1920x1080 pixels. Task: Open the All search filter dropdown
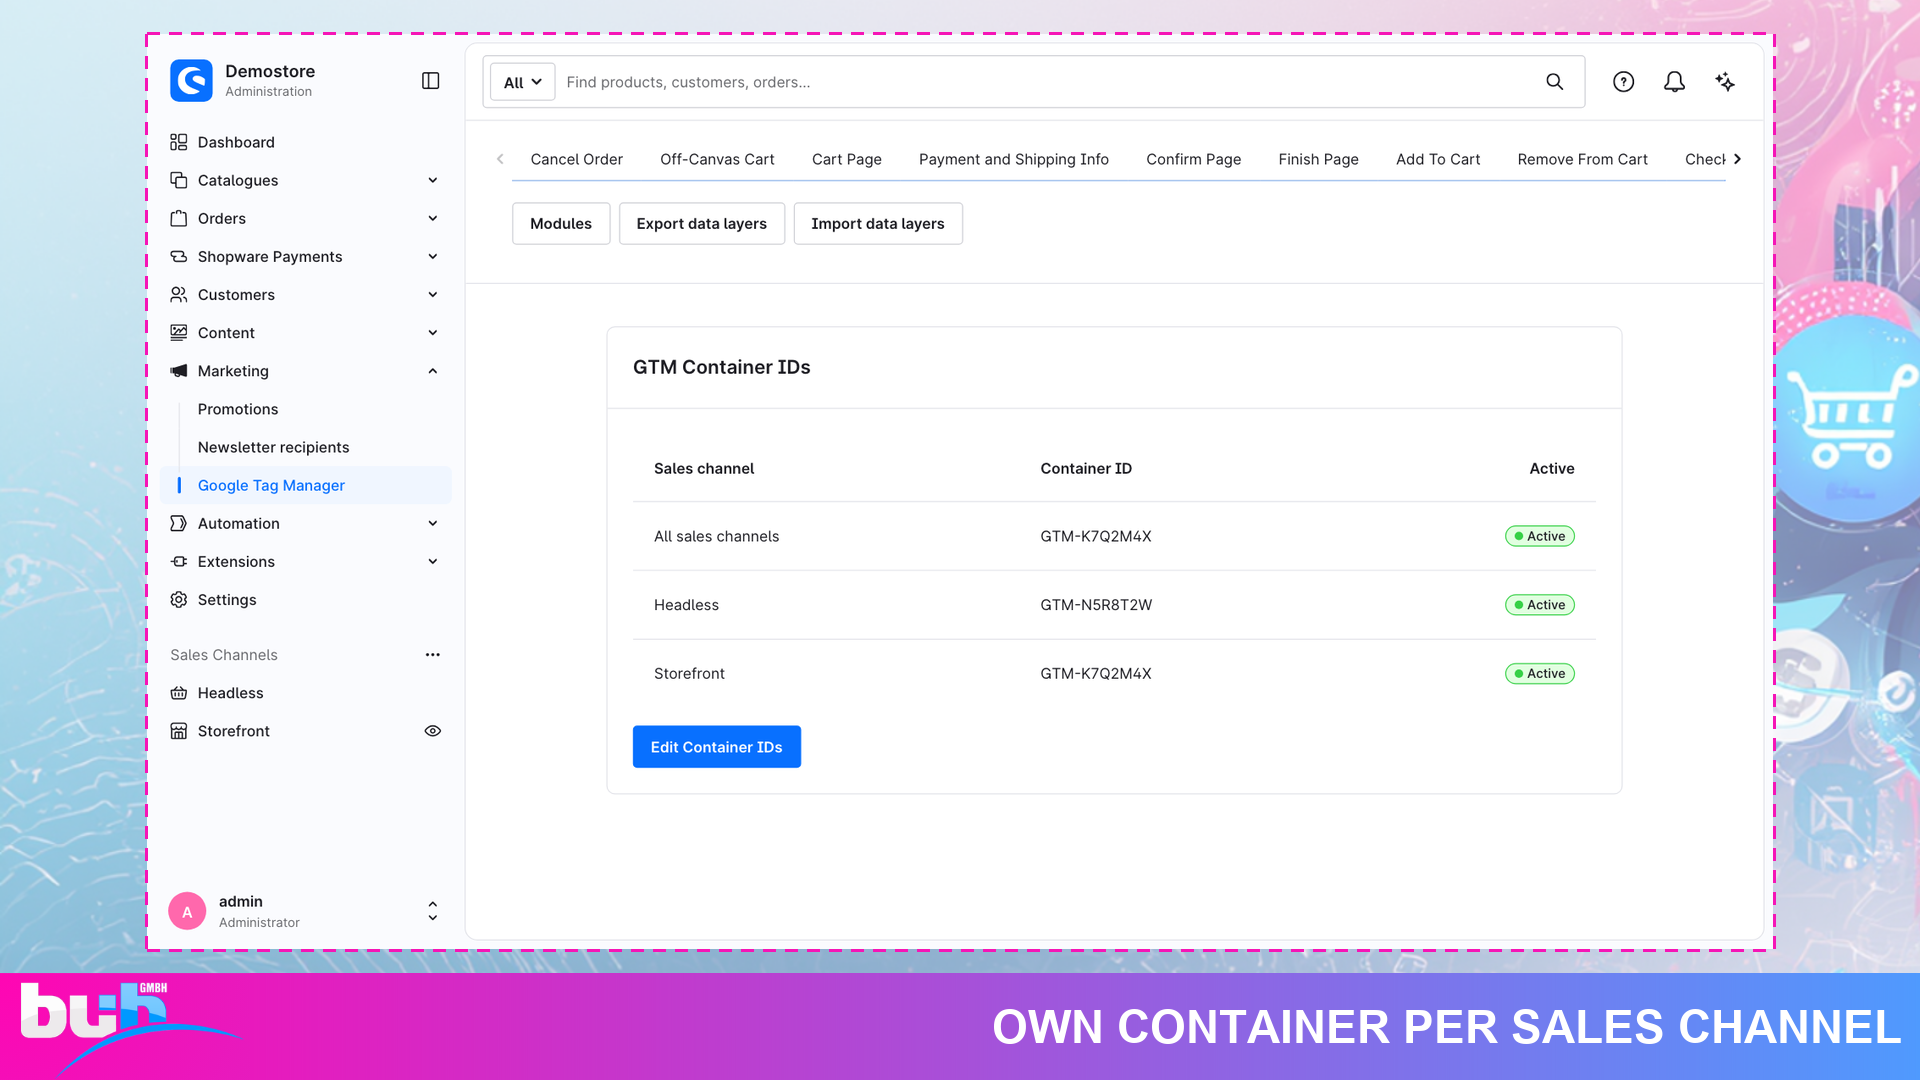(522, 82)
